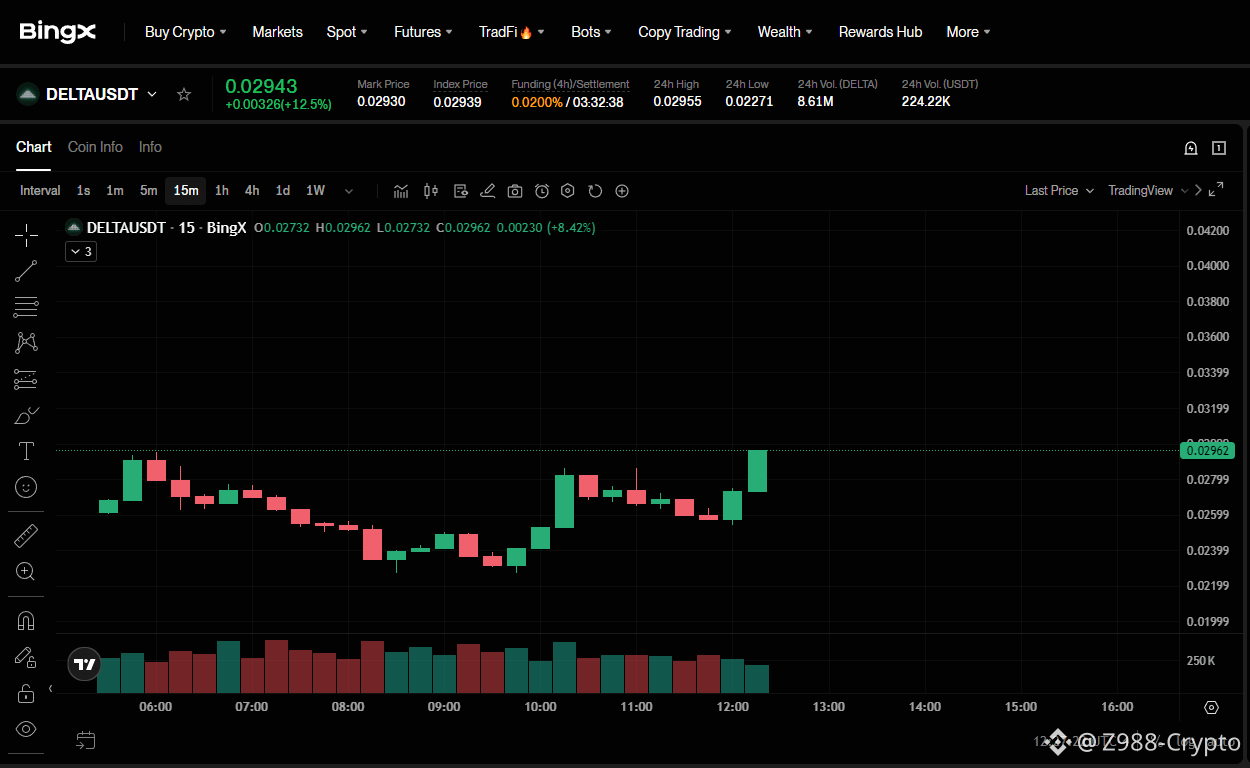Select the XABCD pattern tool
The width and height of the screenshot is (1250, 768).
coord(26,343)
